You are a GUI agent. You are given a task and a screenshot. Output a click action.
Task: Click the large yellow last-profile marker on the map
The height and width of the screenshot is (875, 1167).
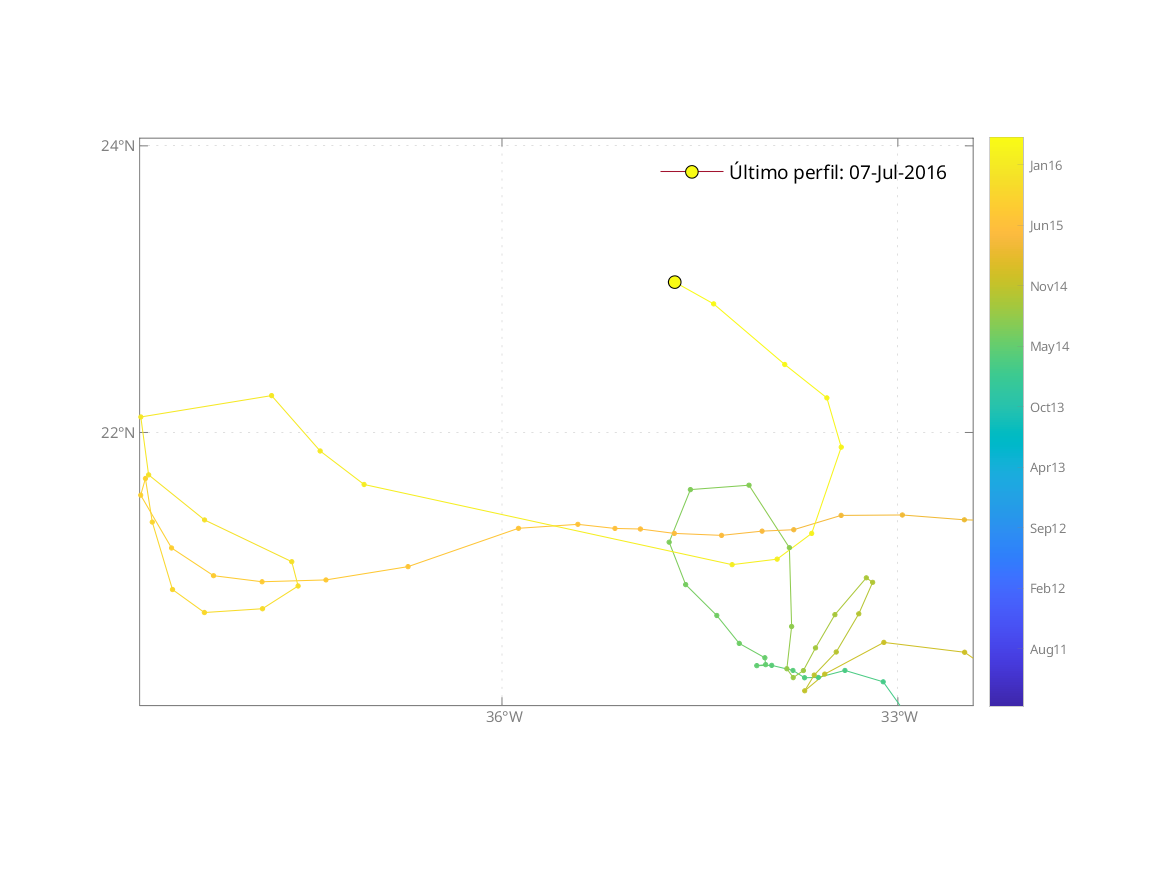click(675, 282)
